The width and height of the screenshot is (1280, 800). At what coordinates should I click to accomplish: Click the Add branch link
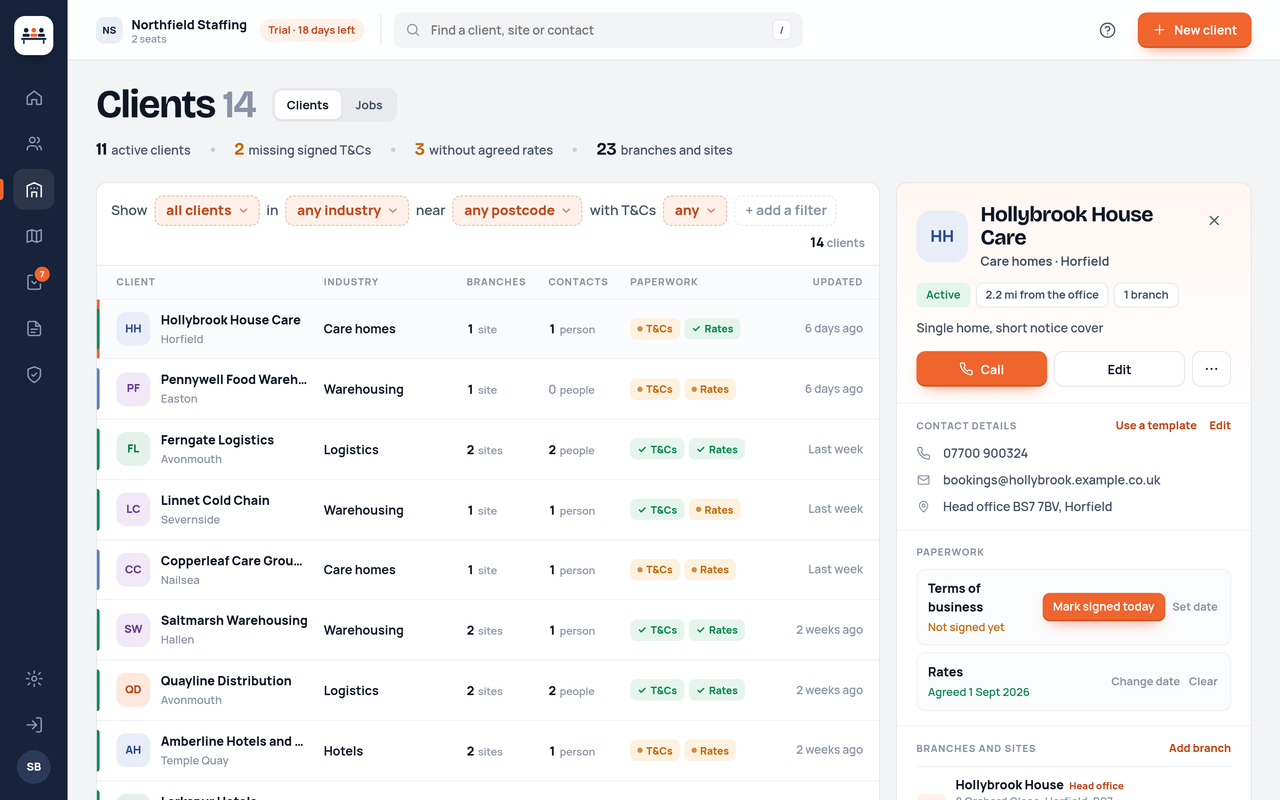pyautogui.click(x=1200, y=748)
